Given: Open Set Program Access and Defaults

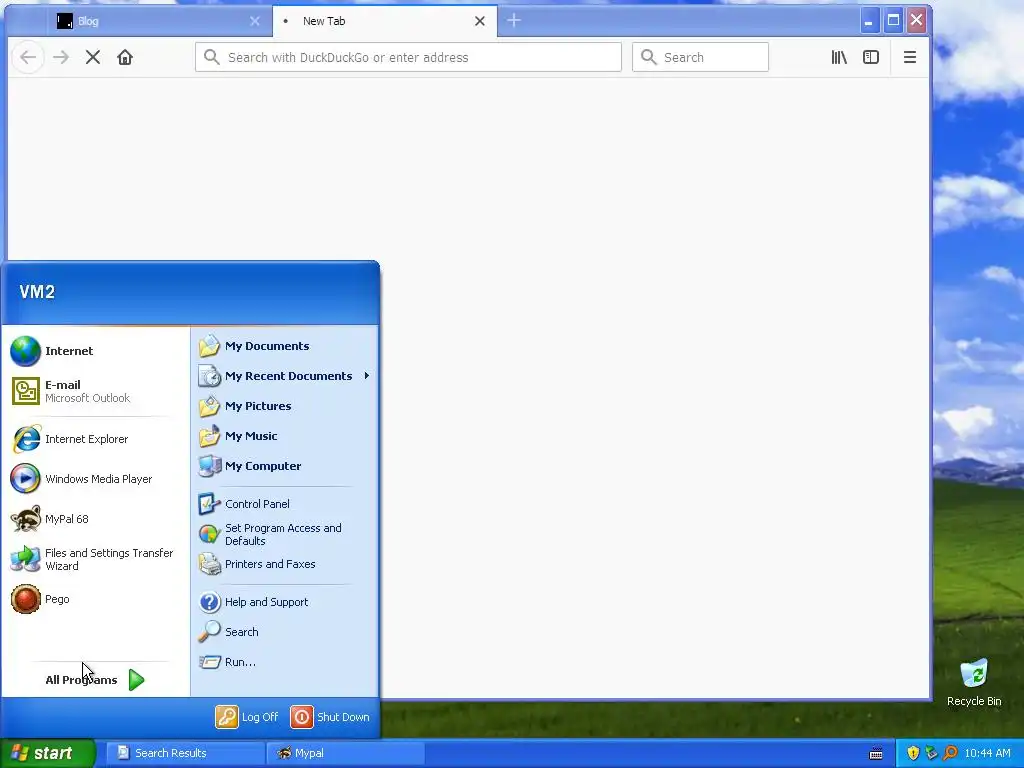Looking at the screenshot, I should tap(285, 534).
